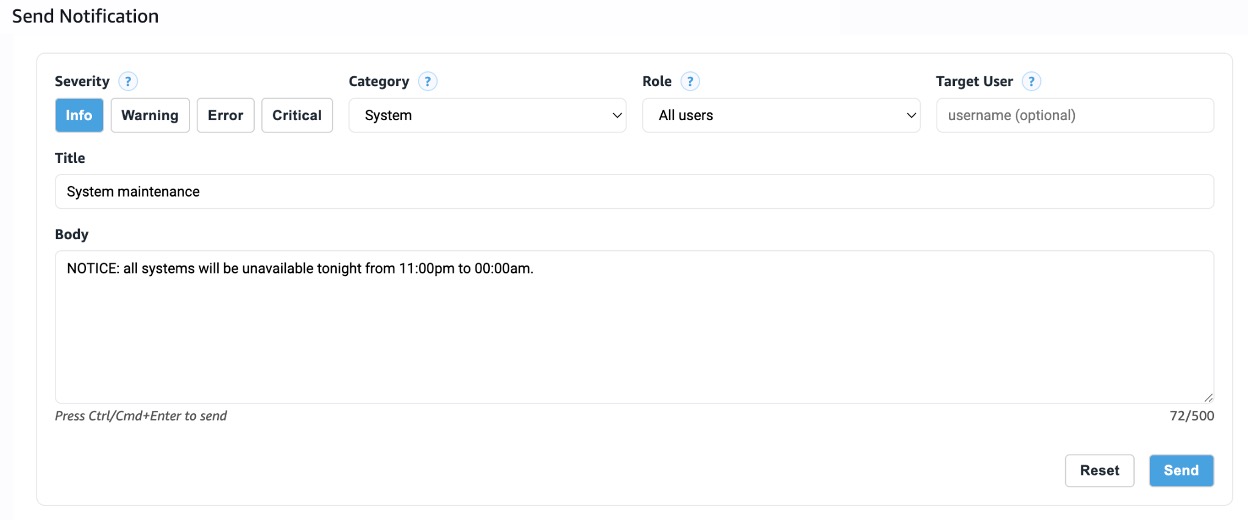Click the blue Send button
Image resolution: width=1248 pixels, height=520 pixels.
[x=1181, y=470]
